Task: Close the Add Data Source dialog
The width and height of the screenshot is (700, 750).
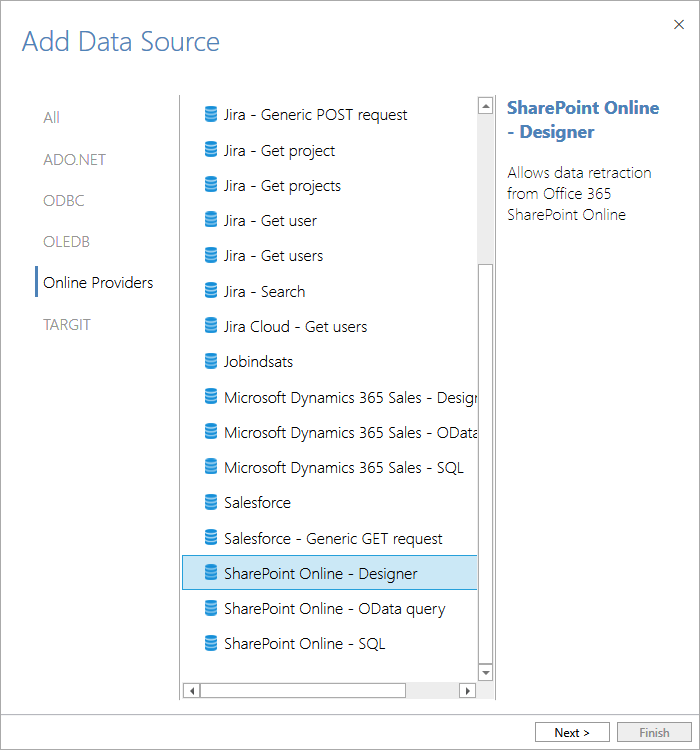Action: click(678, 24)
